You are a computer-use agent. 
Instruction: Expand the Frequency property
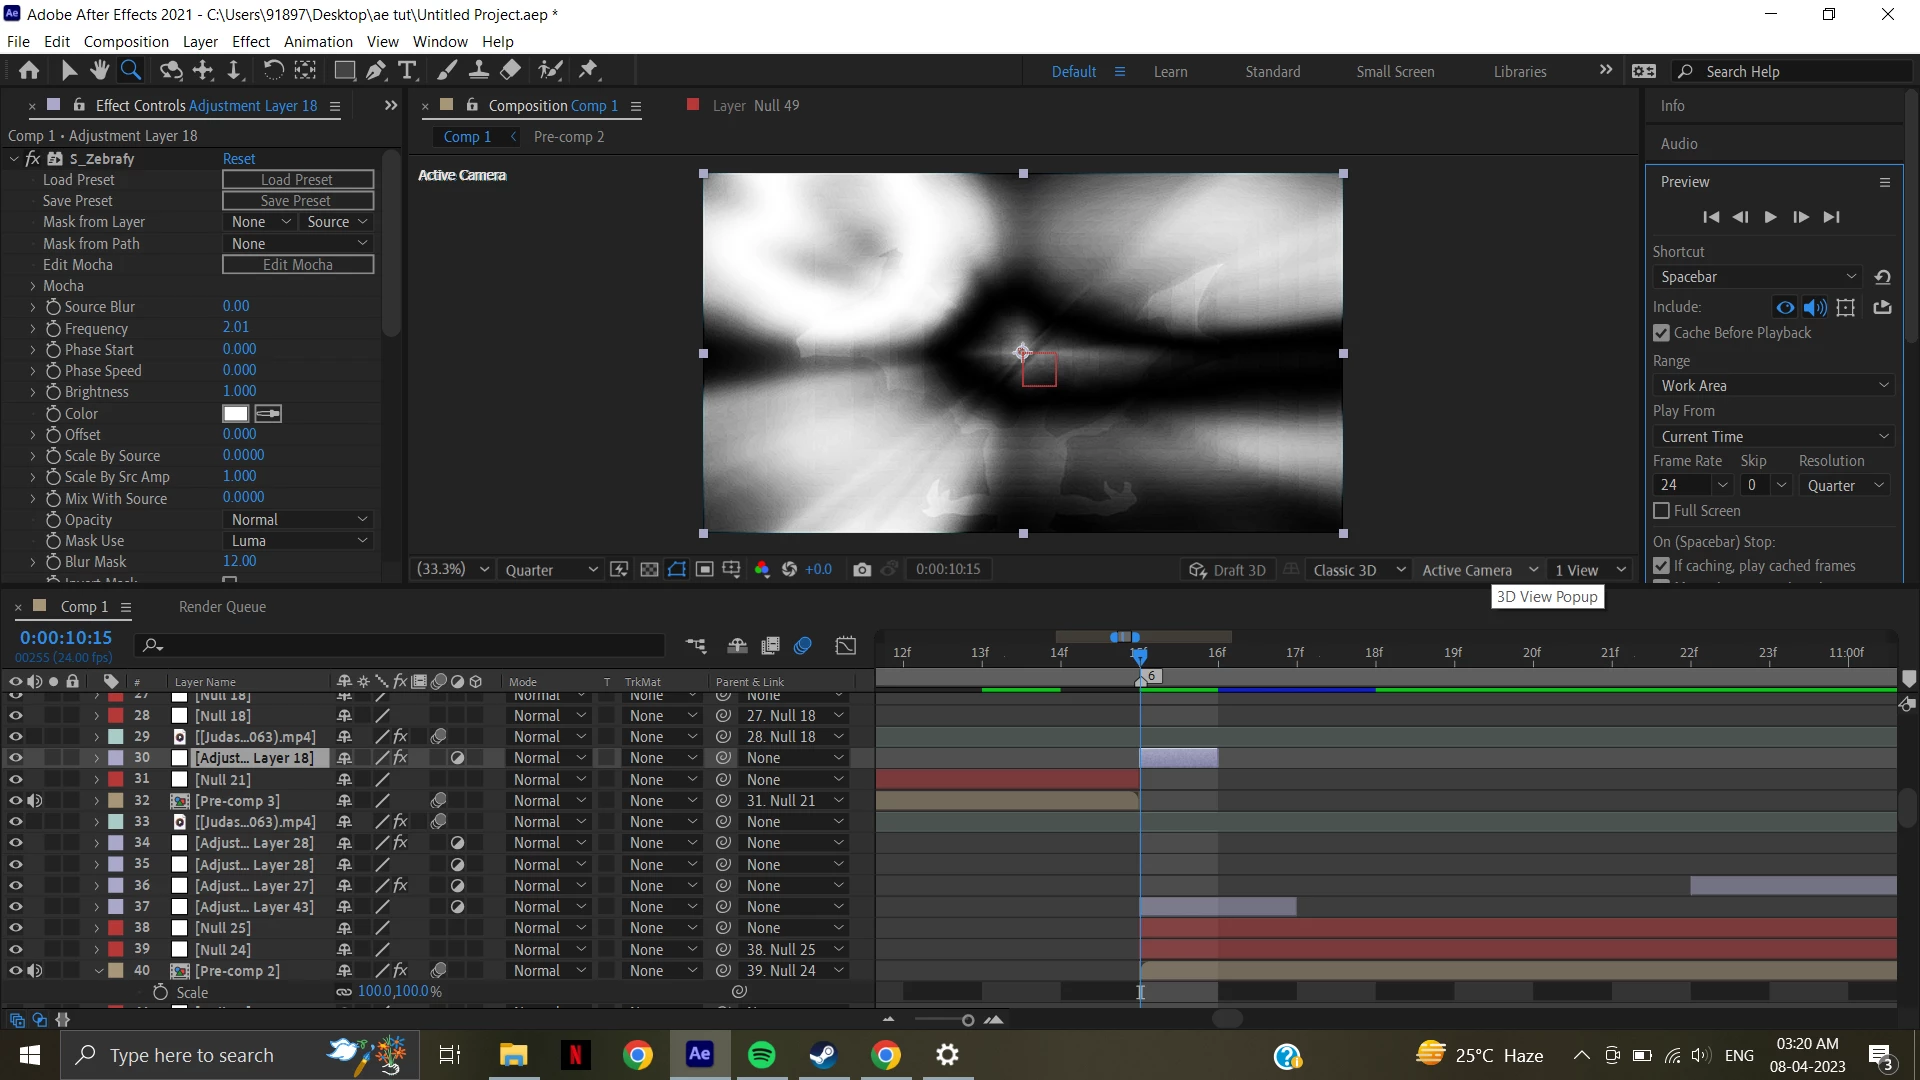pos(32,329)
